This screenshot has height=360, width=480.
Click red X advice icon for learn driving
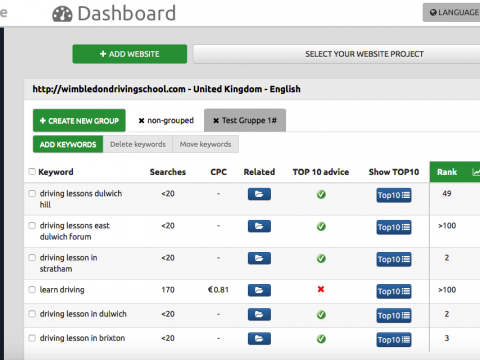click(x=321, y=289)
